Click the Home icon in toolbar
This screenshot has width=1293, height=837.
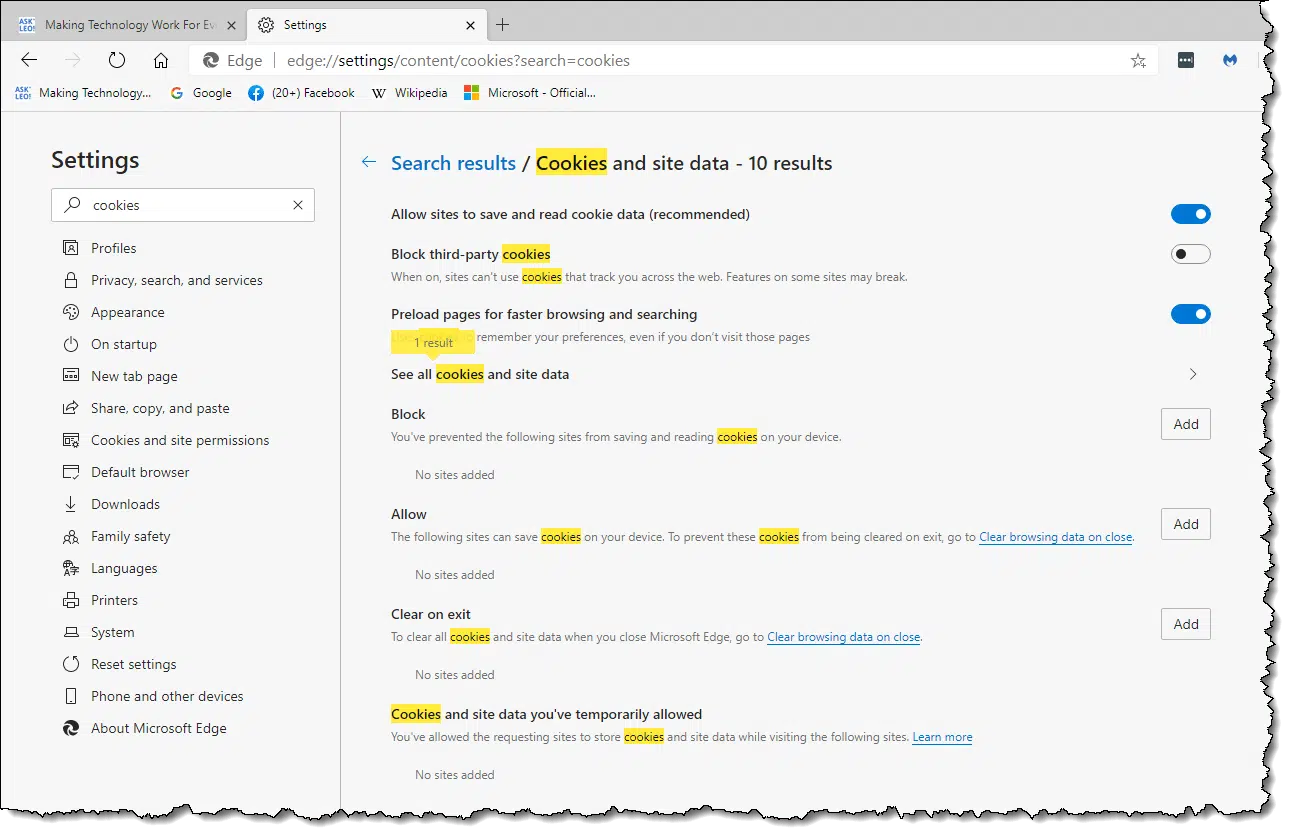tap(161, 60)
